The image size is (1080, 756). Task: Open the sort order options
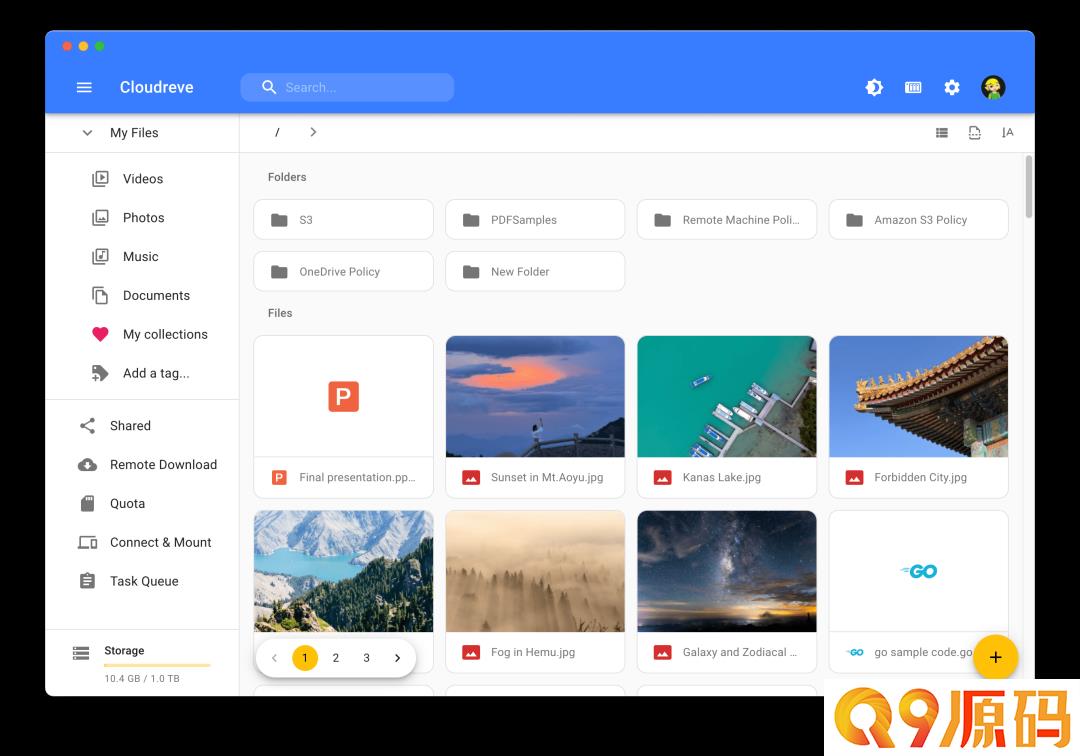(x=1008, y=133)
